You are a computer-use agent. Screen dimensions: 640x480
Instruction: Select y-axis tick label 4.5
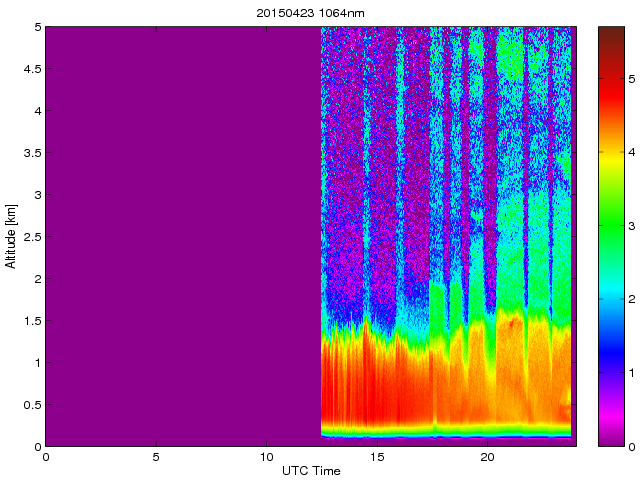click(x=30, y=70)
